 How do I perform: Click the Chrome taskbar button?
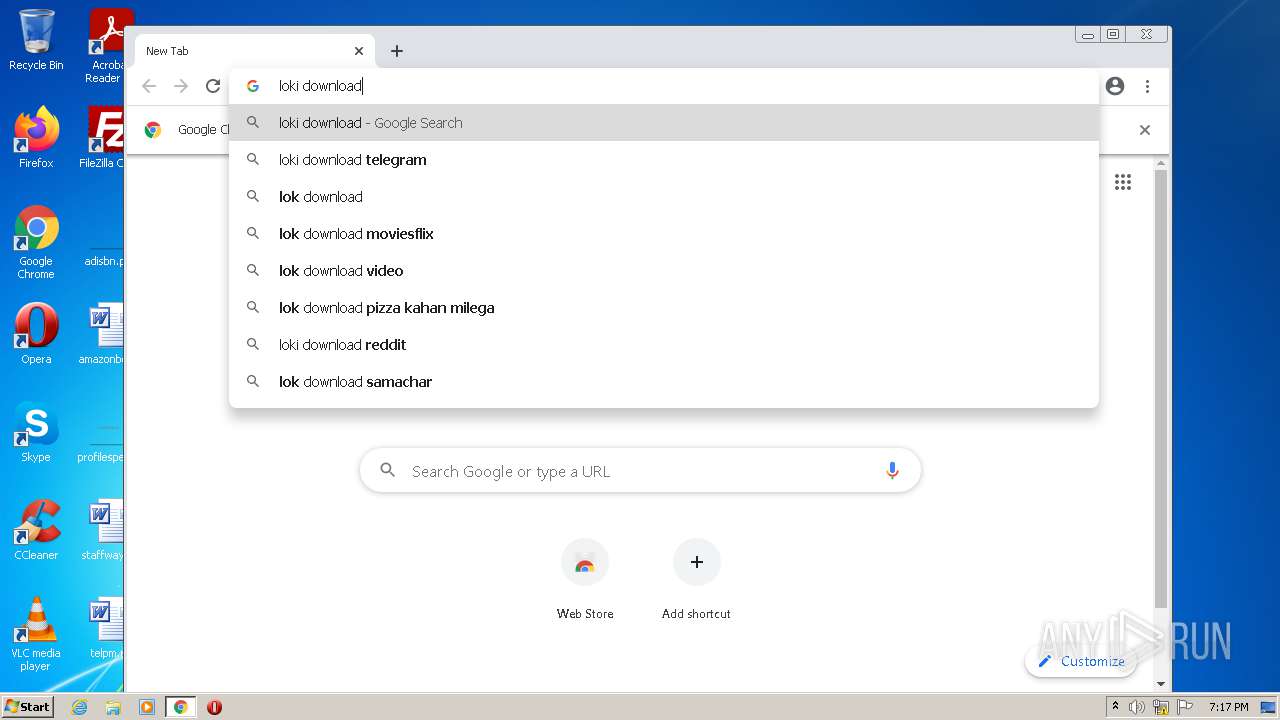(181, 707)
